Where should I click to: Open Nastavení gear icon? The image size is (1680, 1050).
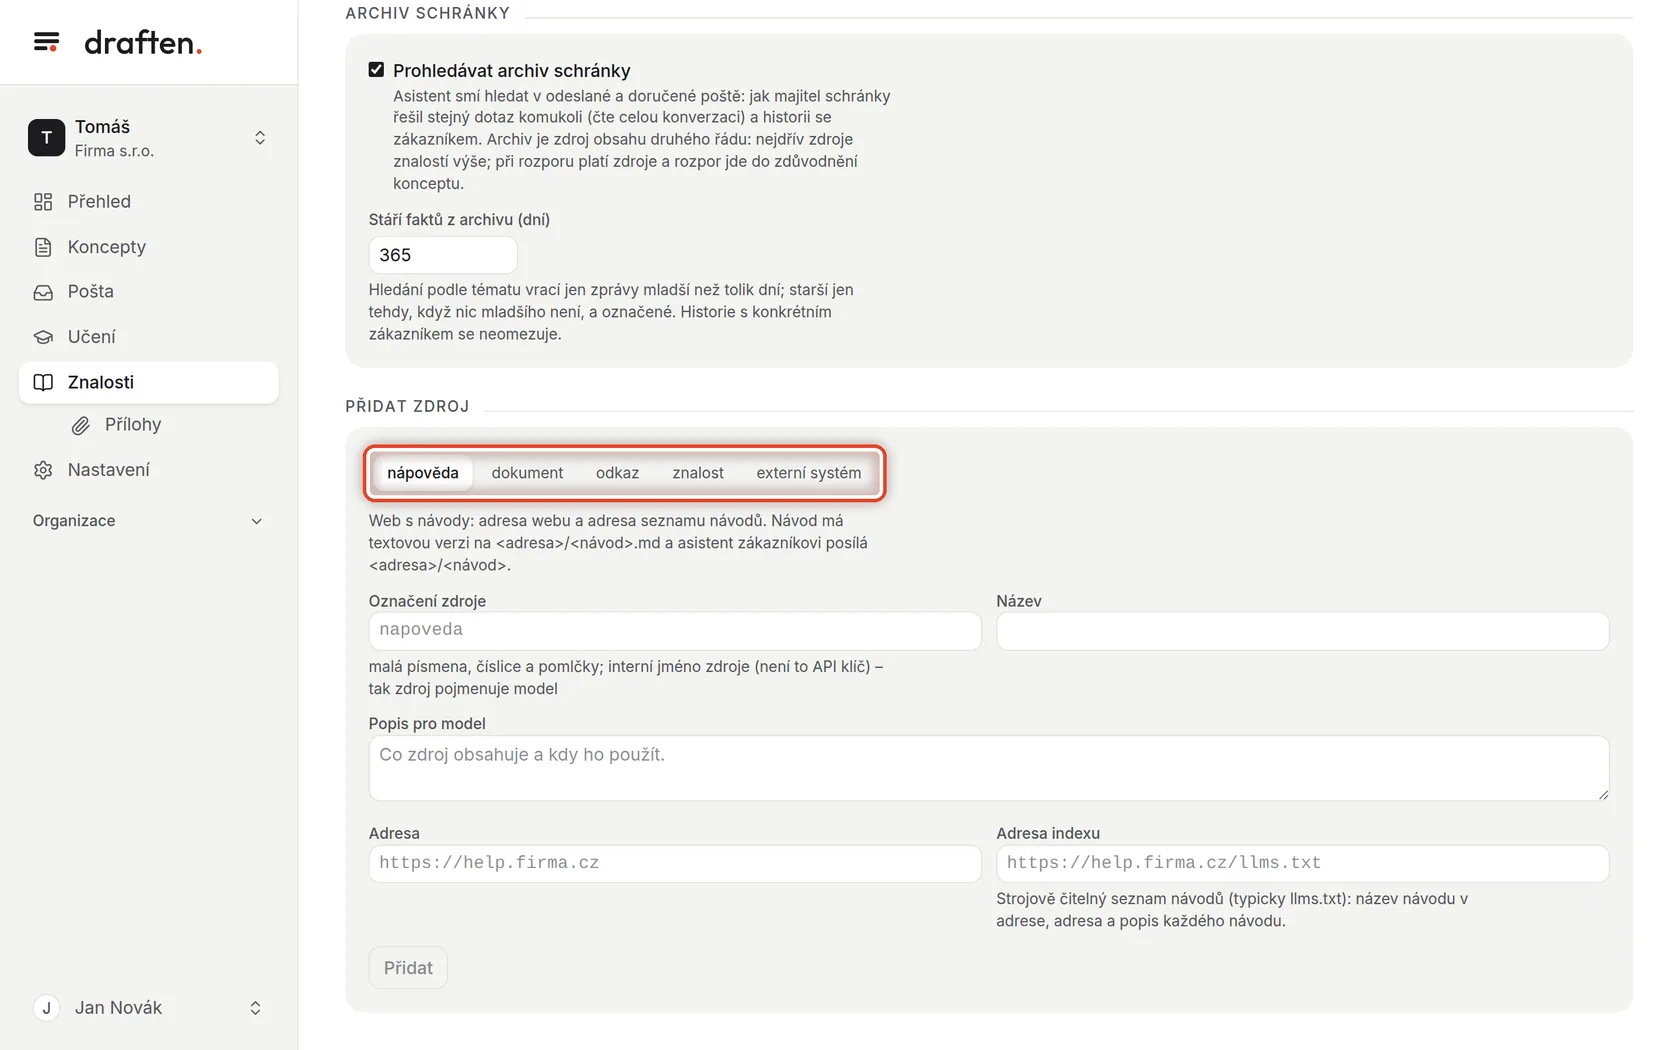click(43, 470)
